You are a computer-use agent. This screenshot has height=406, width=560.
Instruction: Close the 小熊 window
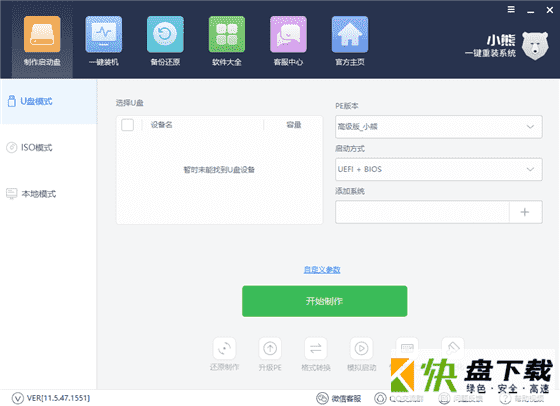coord(550,10)
